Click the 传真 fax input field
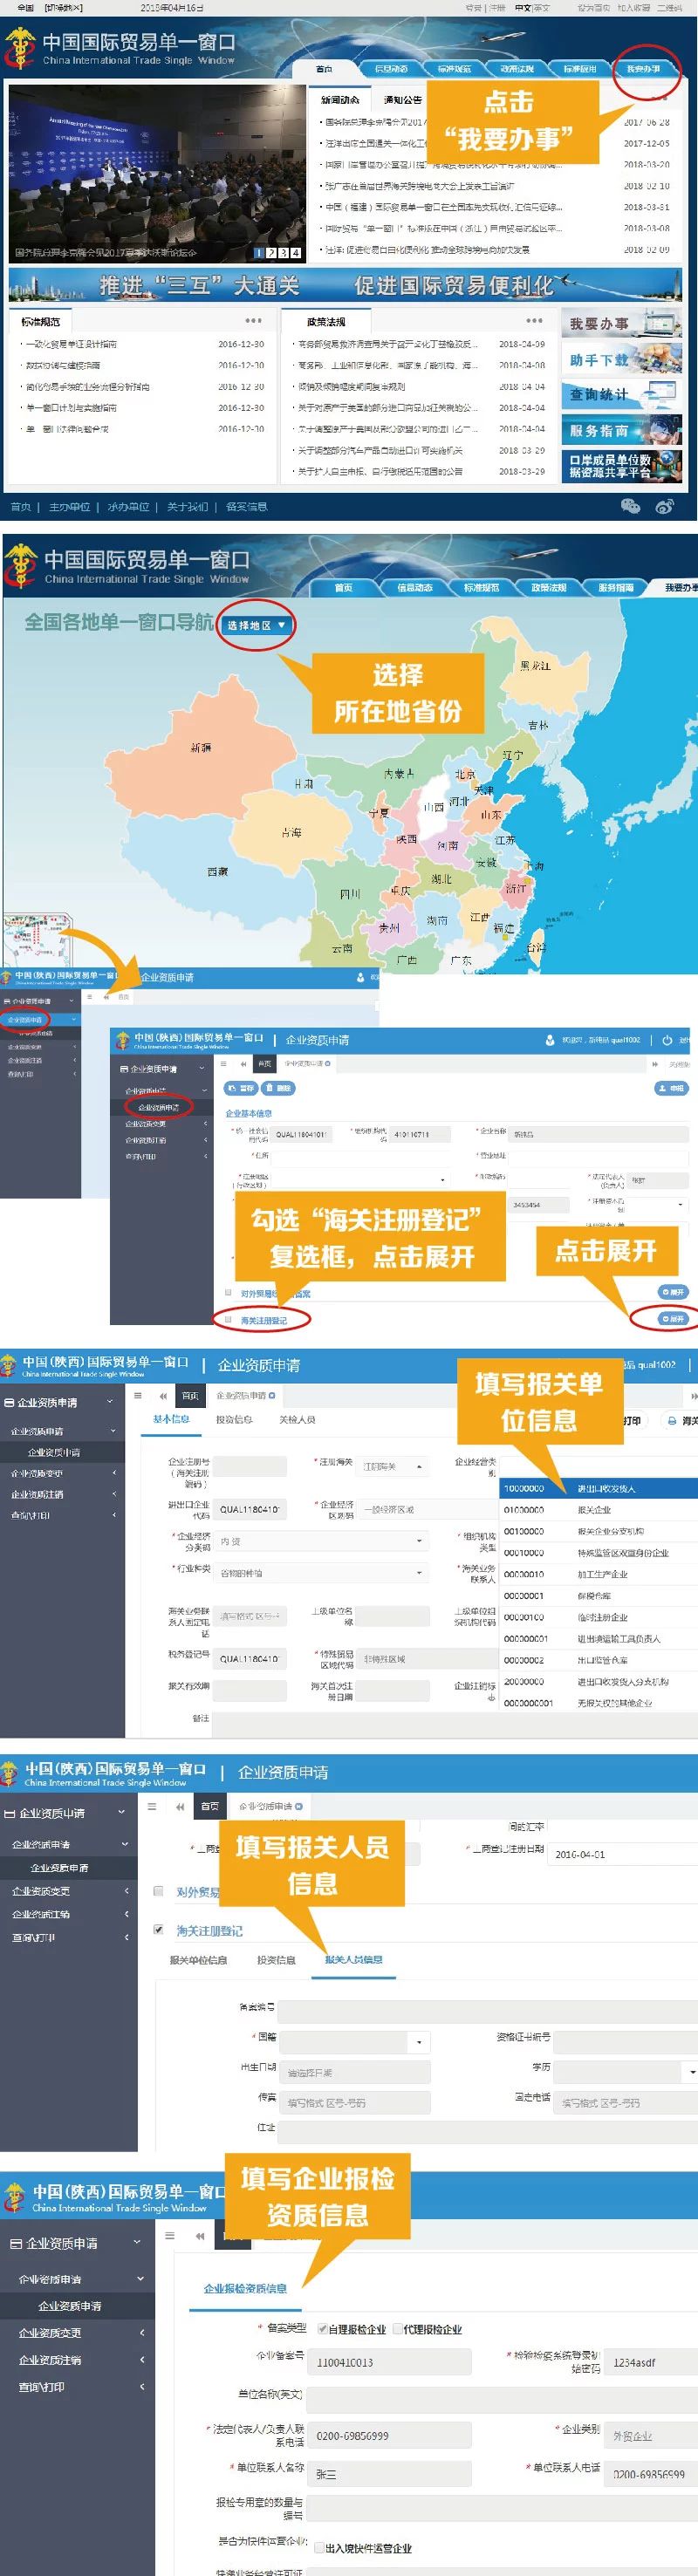 coord(354,2102)
